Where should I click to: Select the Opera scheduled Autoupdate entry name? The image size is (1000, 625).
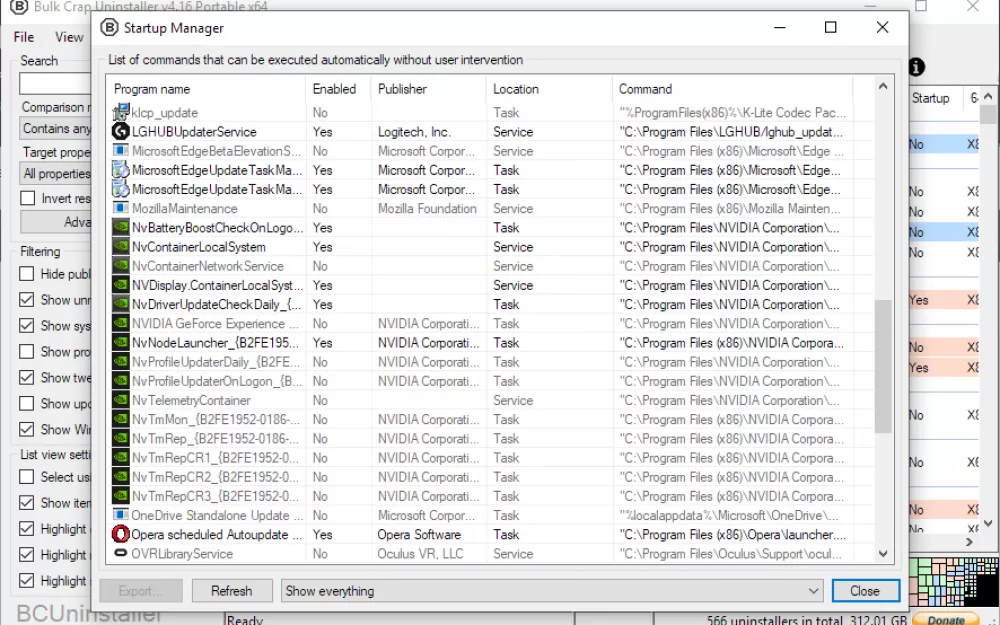[217, 534]
